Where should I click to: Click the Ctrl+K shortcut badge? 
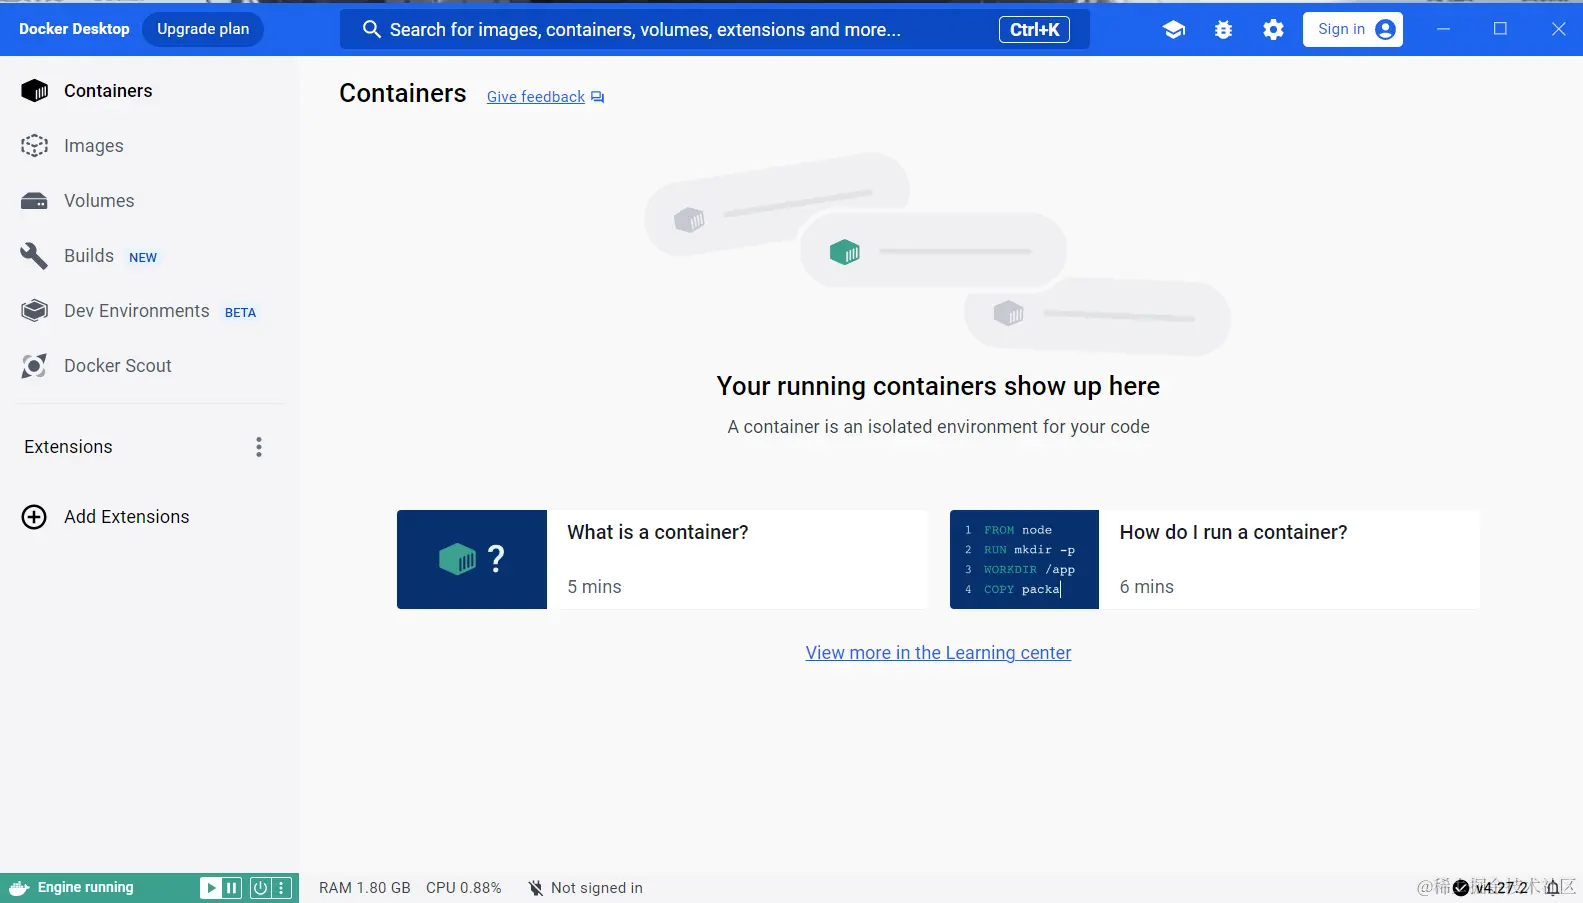pos(1034,30)
